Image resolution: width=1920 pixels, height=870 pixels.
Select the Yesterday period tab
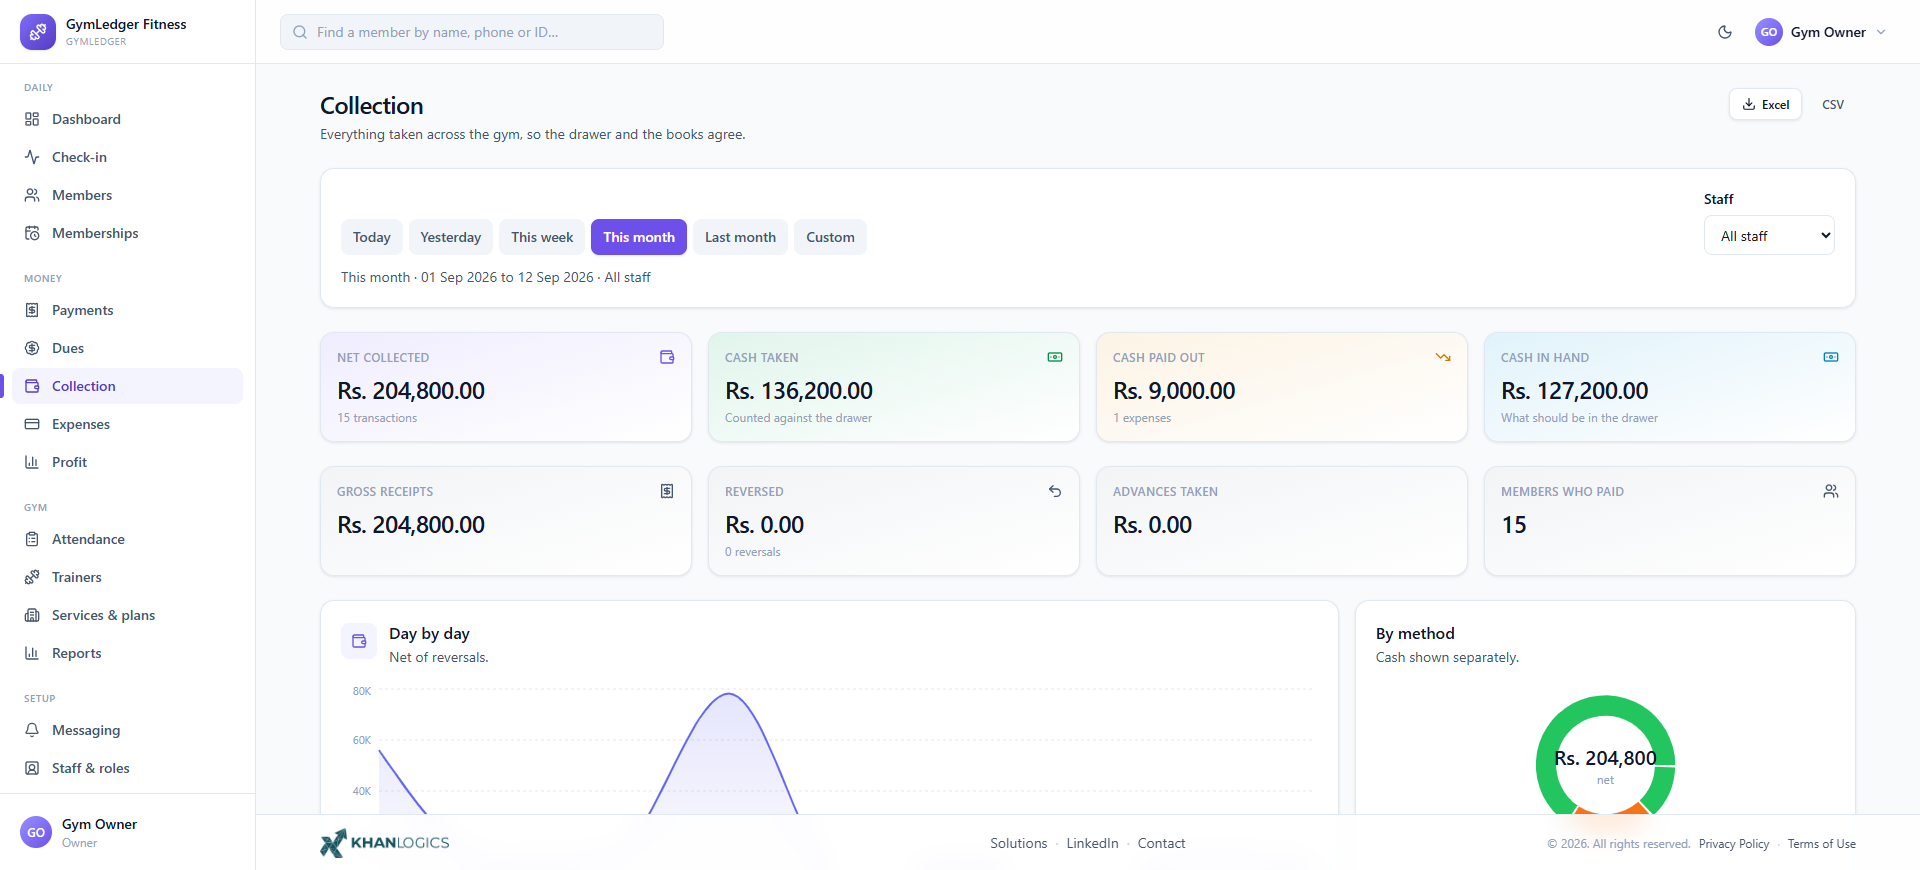pos(451,237)
